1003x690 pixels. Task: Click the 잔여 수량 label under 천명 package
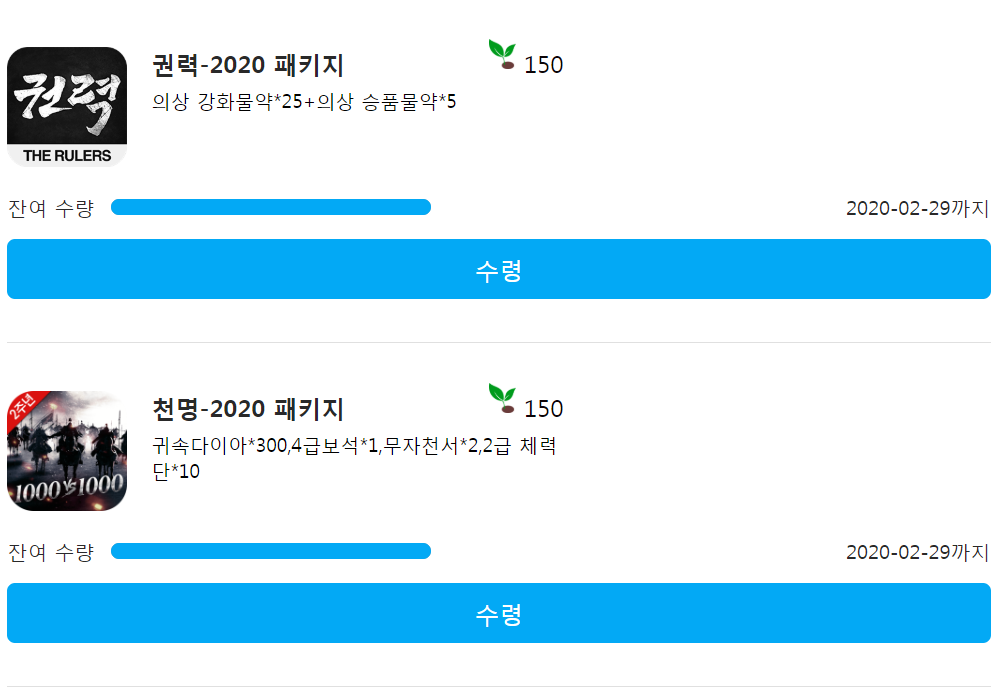pos(51,553)
